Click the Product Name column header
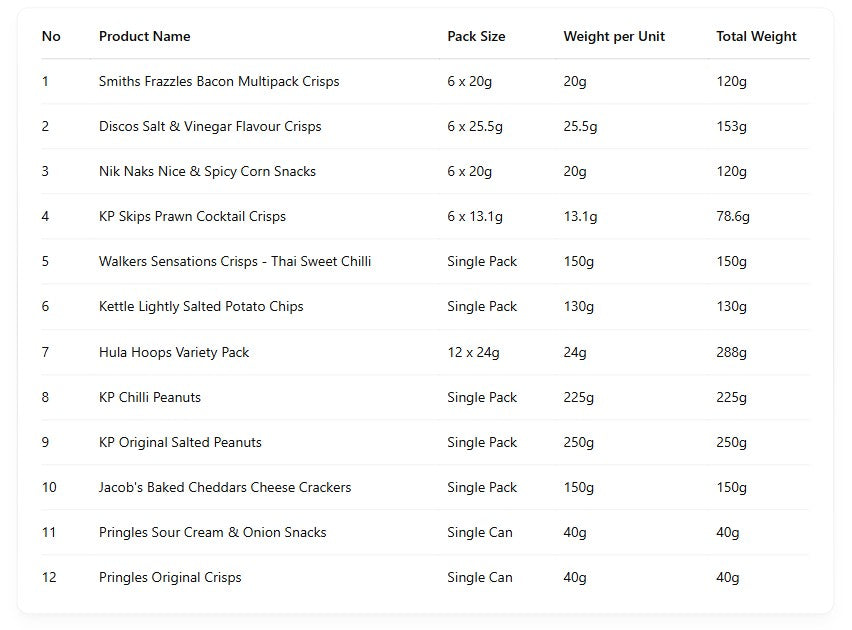The height and width of the screenshot is (630, 852). pos(145,36)
